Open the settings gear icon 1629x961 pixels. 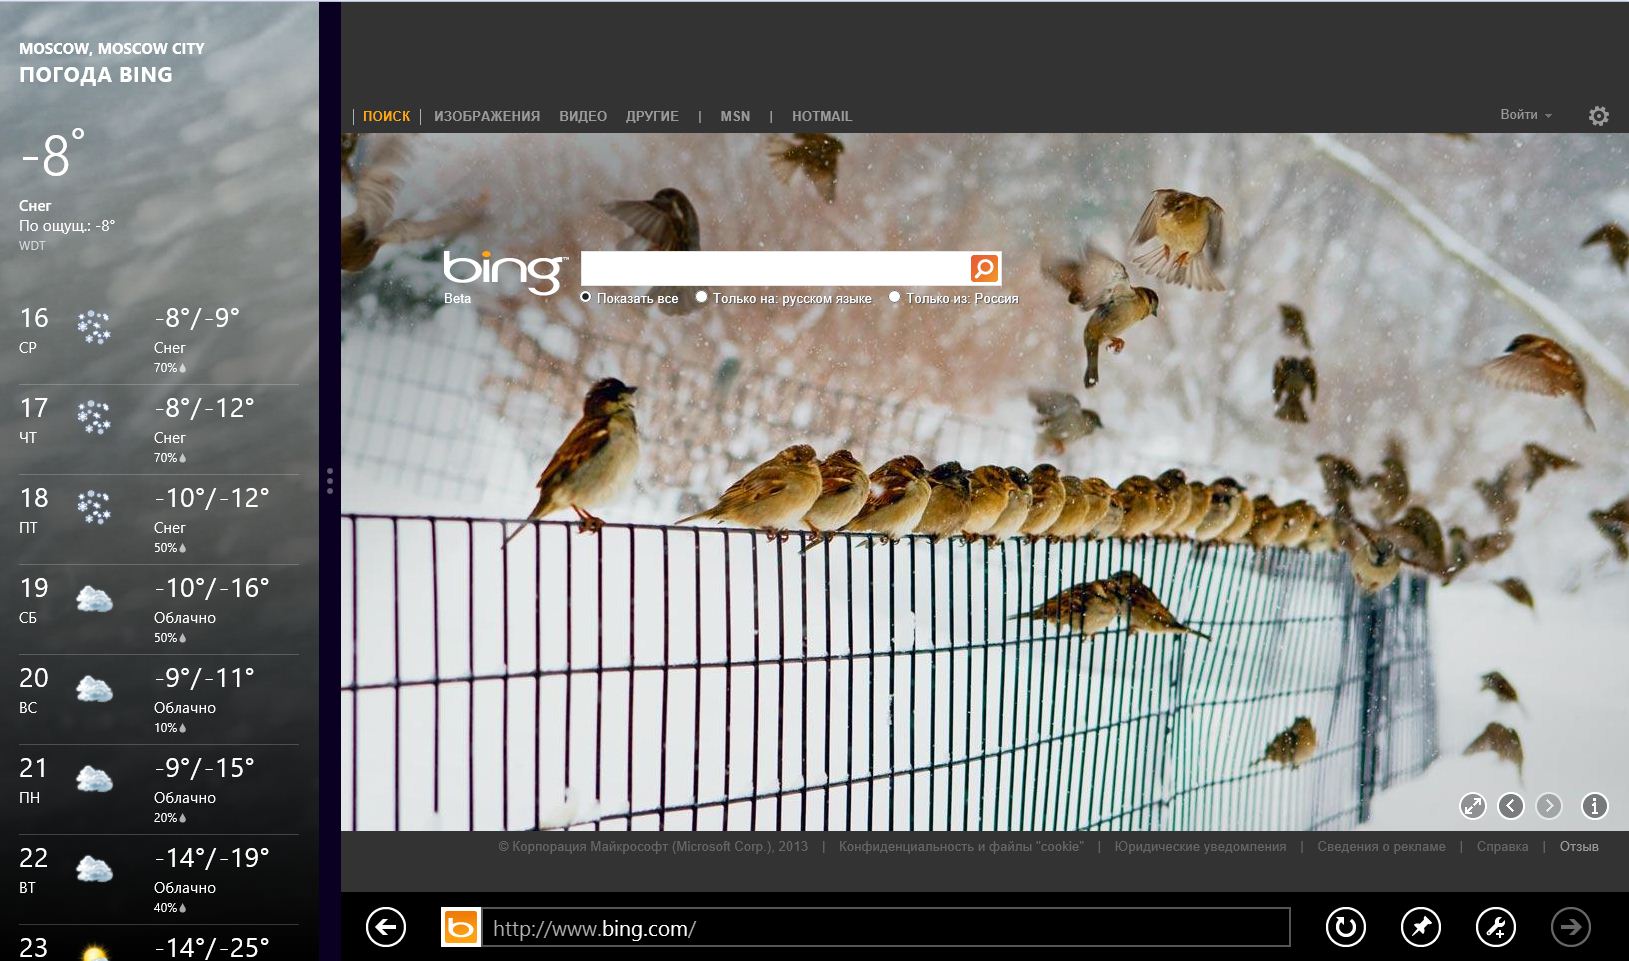[x=1599, y=116]
